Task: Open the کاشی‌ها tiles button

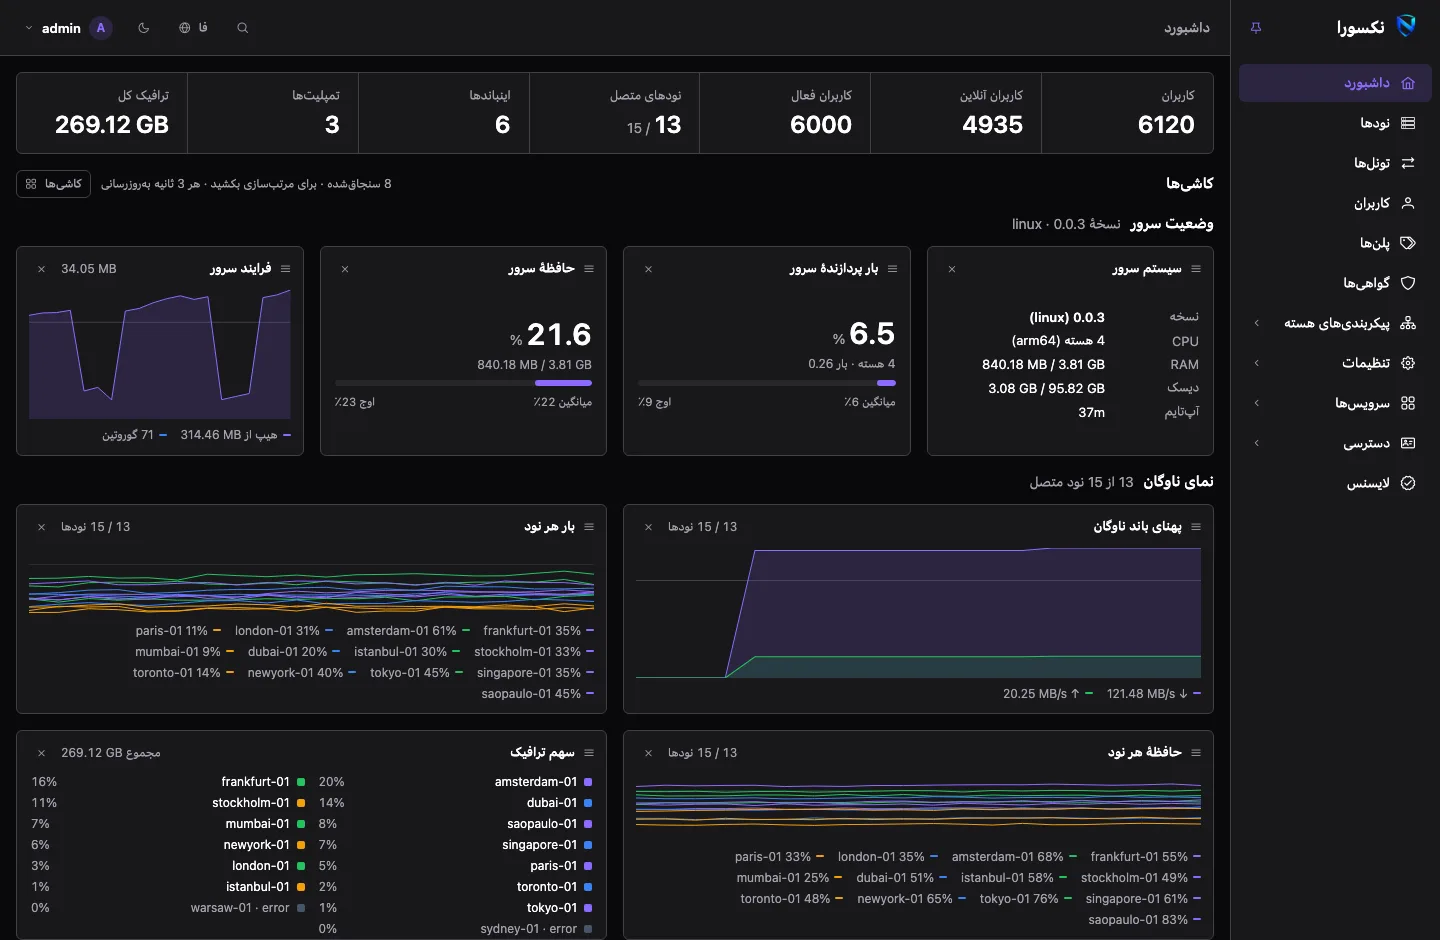Action: (x=54, y=184)
